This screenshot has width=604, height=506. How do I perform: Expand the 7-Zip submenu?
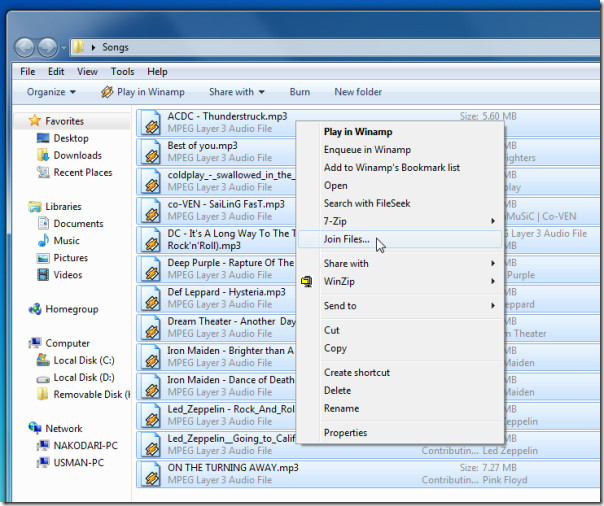(493, 221)
